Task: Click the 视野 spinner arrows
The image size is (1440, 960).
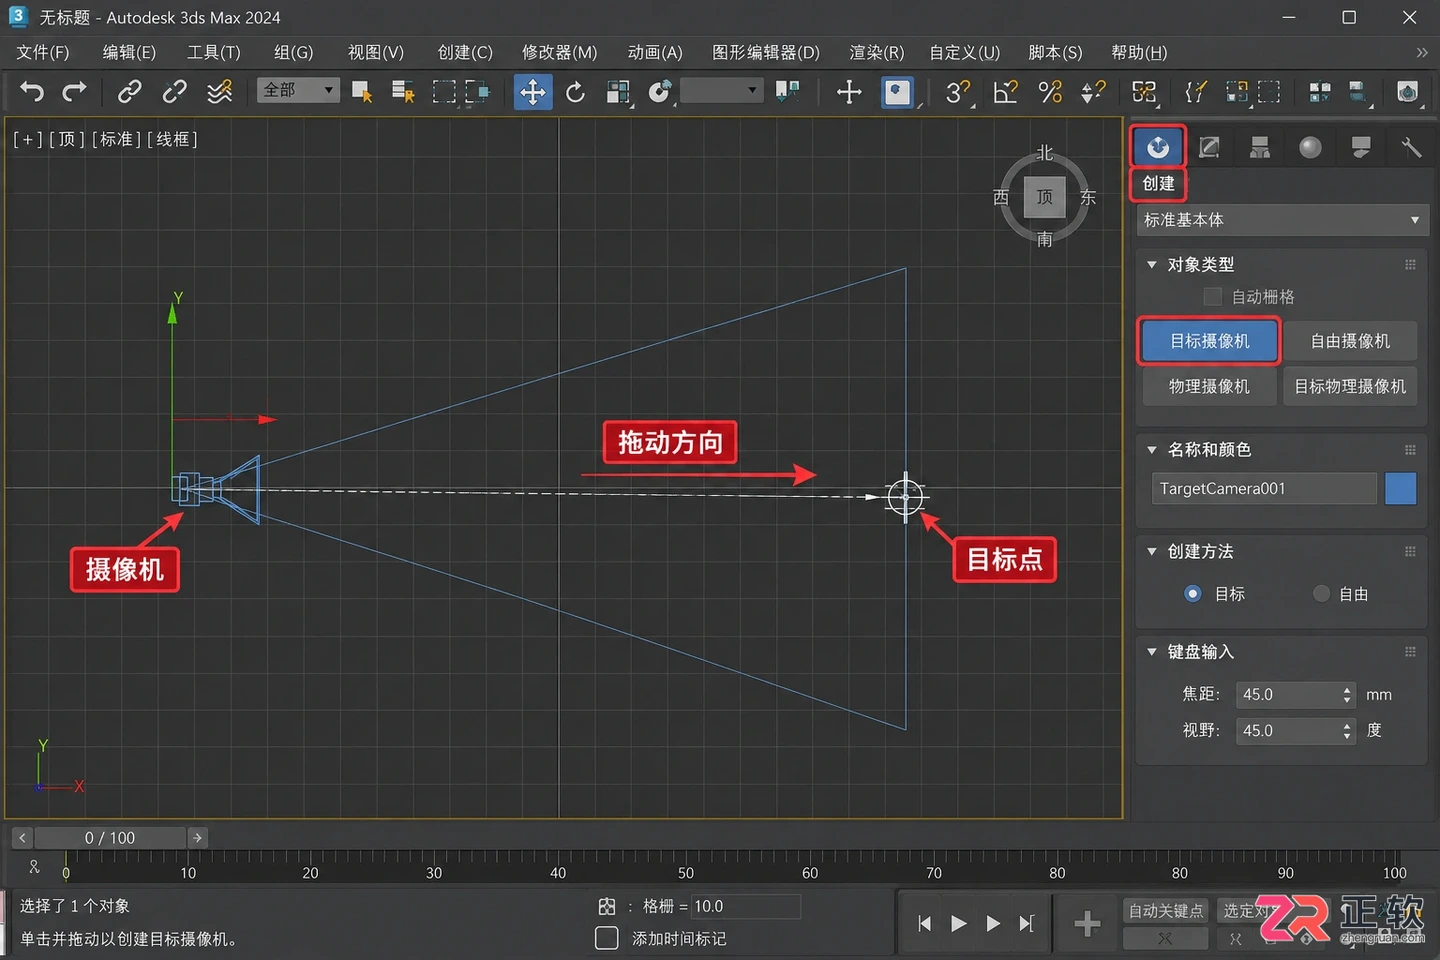Action: click(x=1347, y=731)
